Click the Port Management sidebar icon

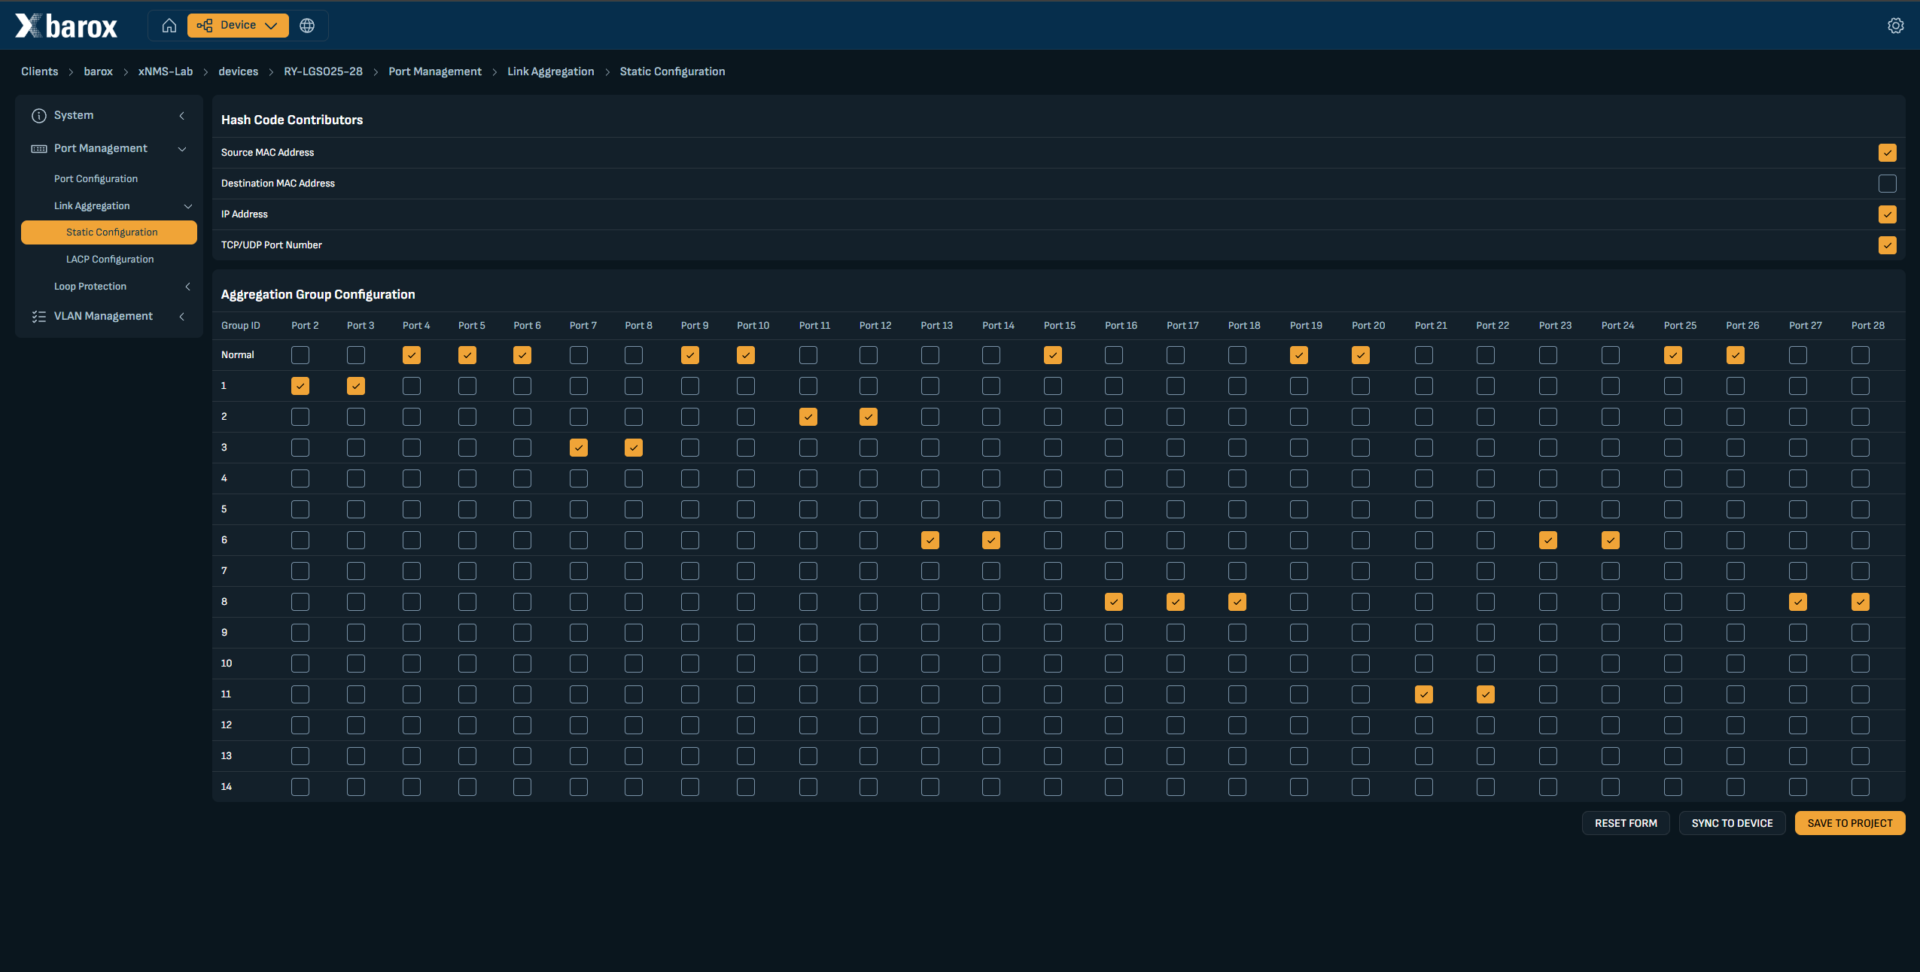tap(39, 149)
